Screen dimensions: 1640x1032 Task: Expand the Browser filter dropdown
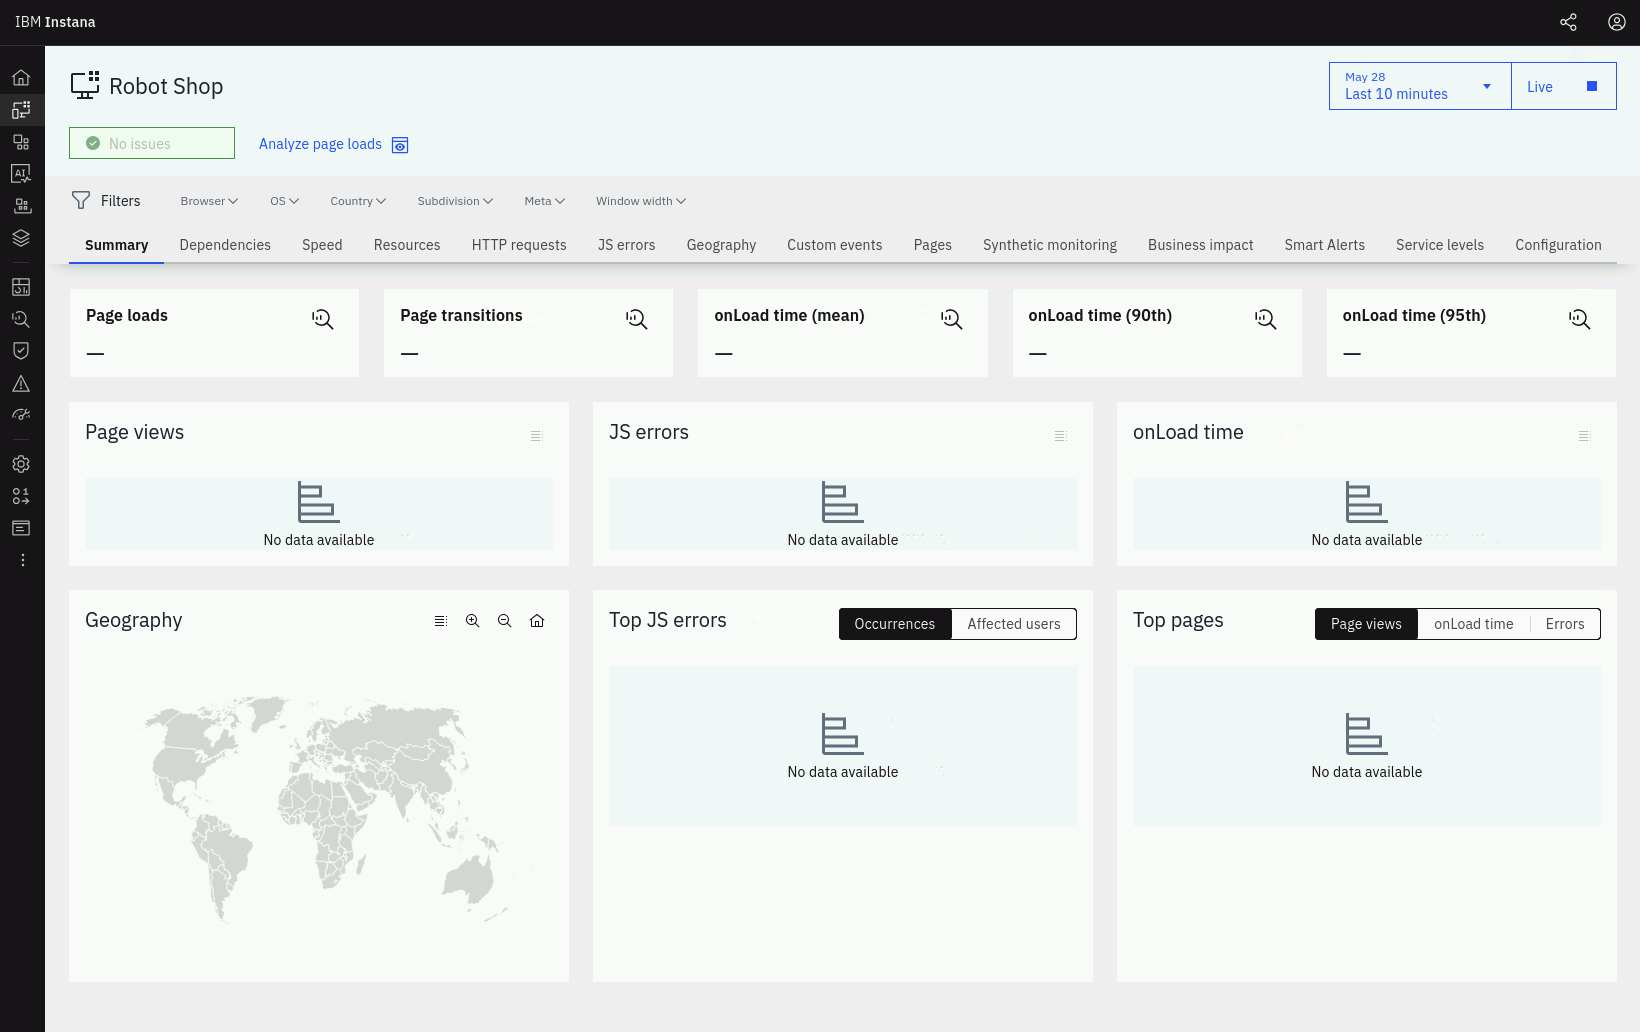pos(209,201)
